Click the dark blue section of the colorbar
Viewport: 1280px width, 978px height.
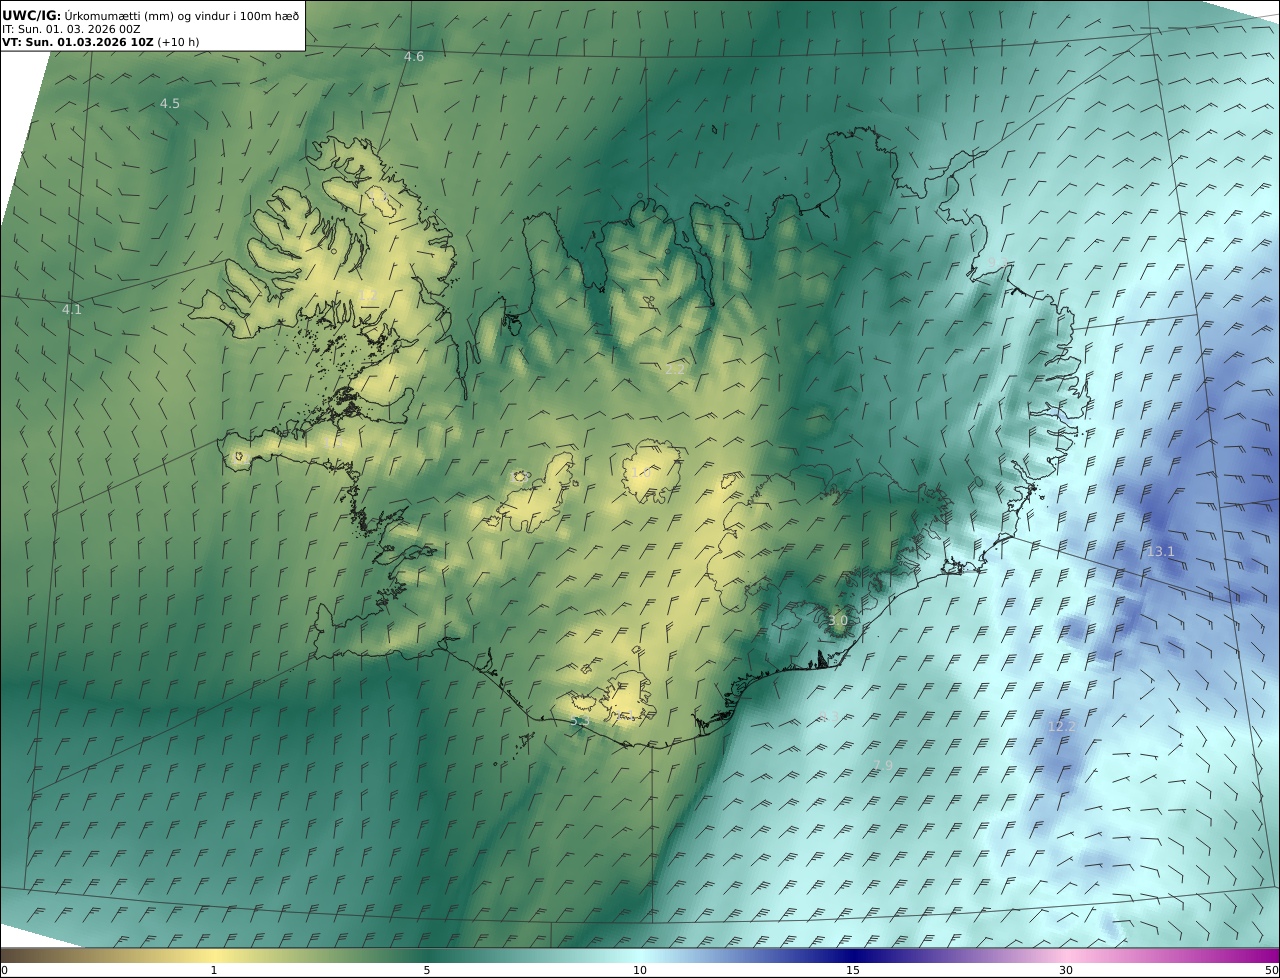pos(853,955)
